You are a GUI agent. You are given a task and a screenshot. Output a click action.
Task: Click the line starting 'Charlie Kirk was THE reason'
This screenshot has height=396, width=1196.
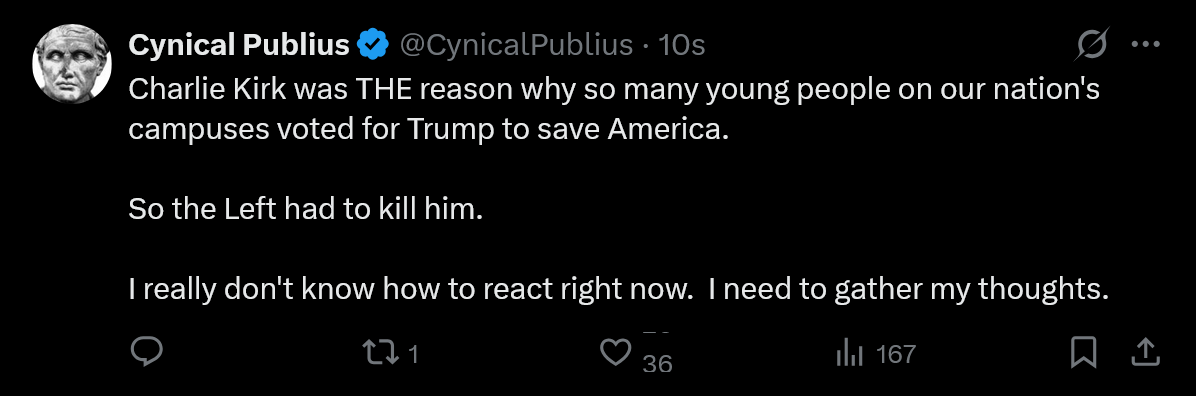click(x=614, y=91)
